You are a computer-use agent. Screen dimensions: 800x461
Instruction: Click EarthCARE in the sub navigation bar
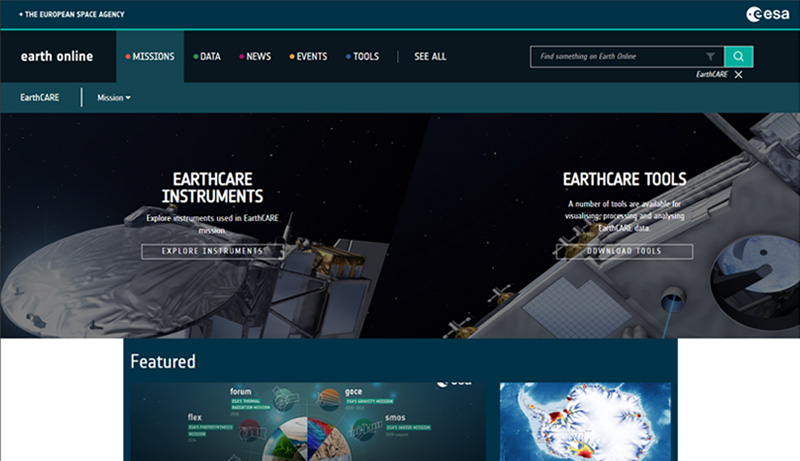coord(40,97)
